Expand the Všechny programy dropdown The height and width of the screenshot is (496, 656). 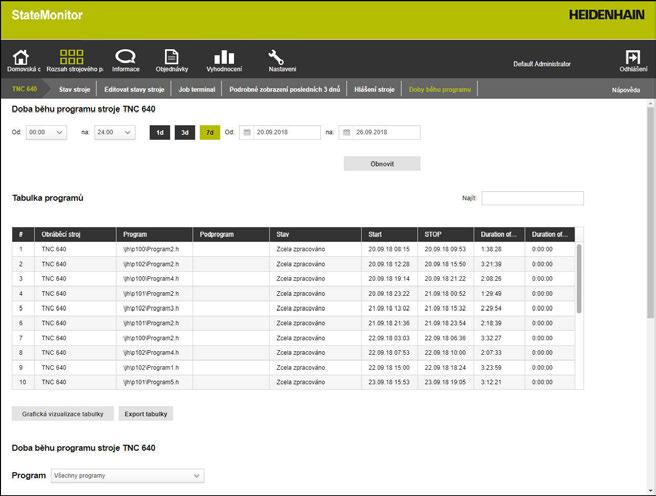click(128, 476)
